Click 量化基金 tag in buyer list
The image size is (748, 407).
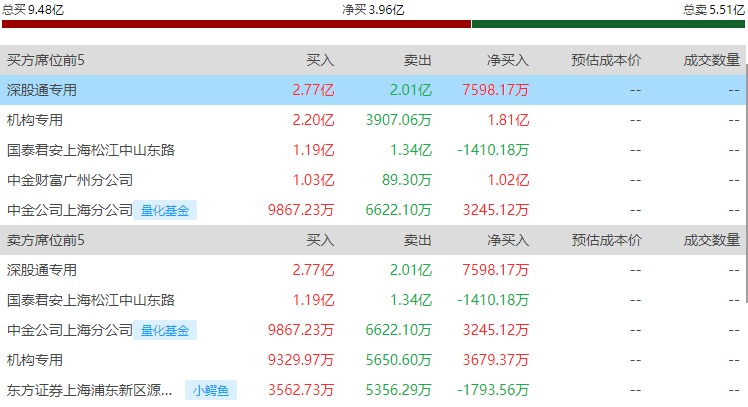coord(165,210)
